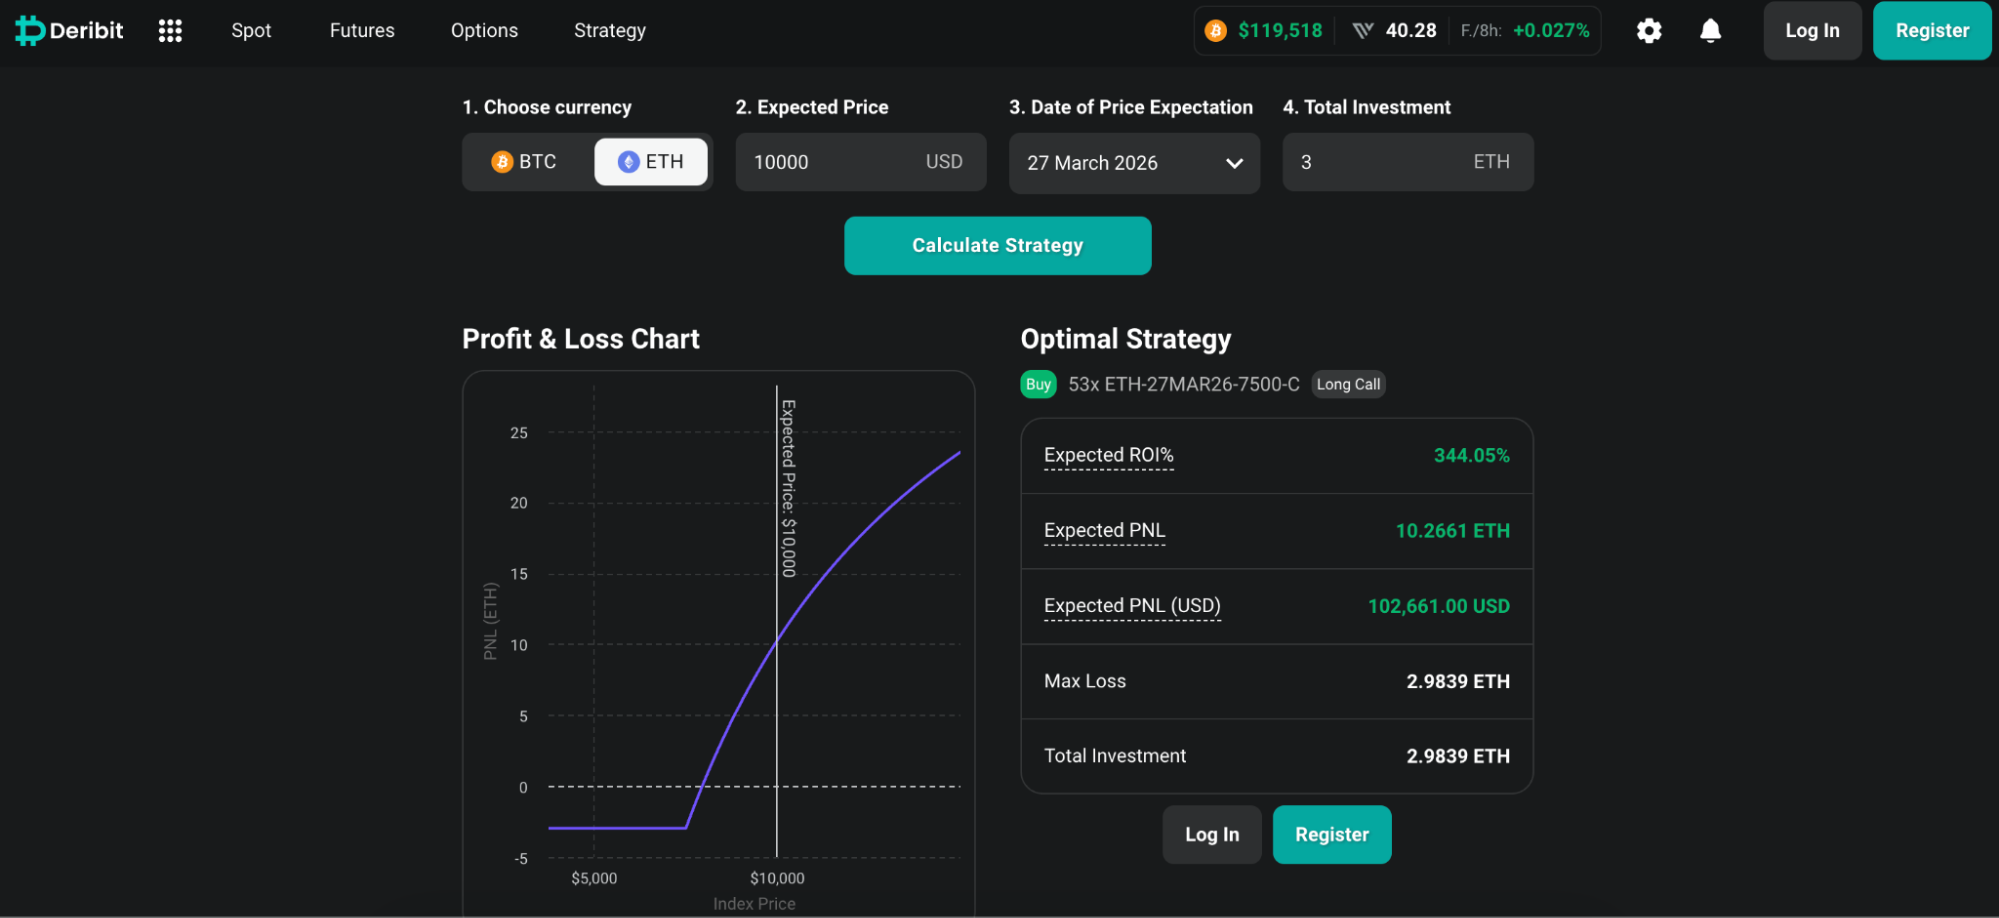Open the 27 March 2026 expiration dropdown

pyautogui.click(x=1133, y=162)
